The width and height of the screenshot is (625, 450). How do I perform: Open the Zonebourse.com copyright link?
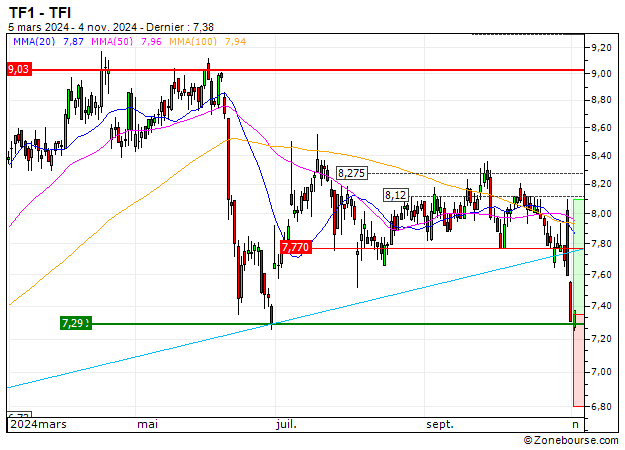(x=569, y=440)
